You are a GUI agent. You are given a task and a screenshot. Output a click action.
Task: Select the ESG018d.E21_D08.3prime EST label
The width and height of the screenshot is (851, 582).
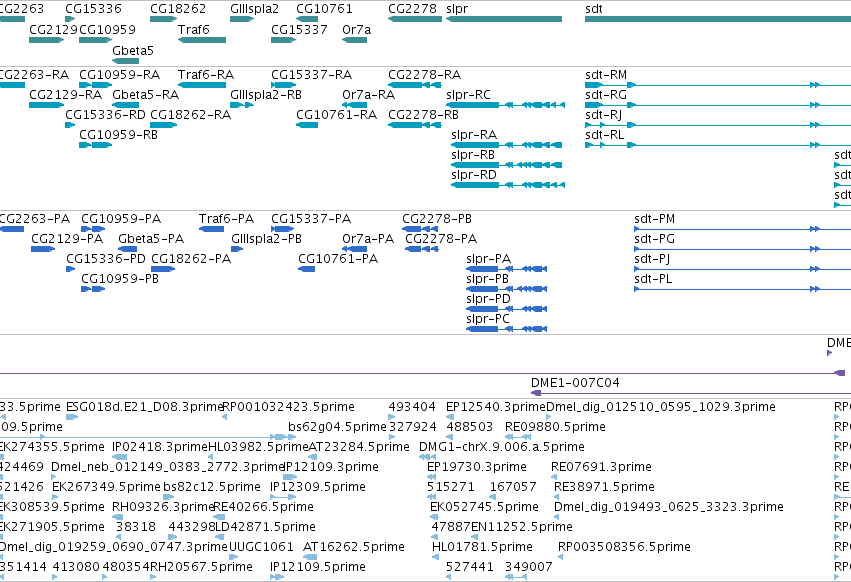pos(145,407)
